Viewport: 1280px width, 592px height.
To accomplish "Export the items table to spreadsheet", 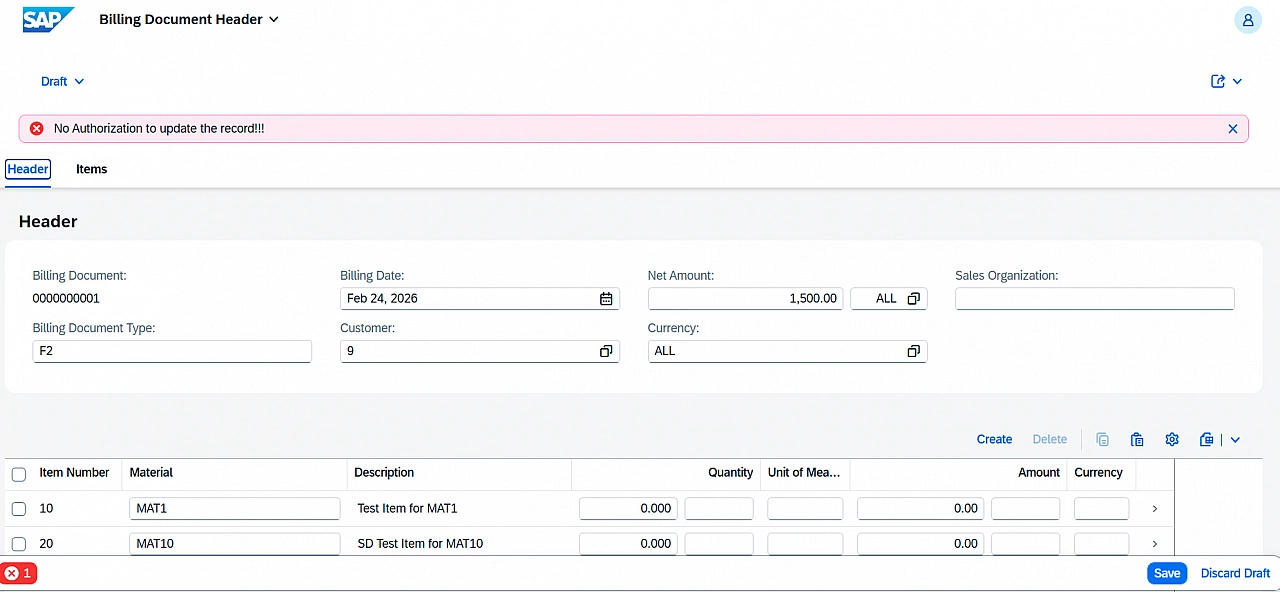I will pos(1206,439).
